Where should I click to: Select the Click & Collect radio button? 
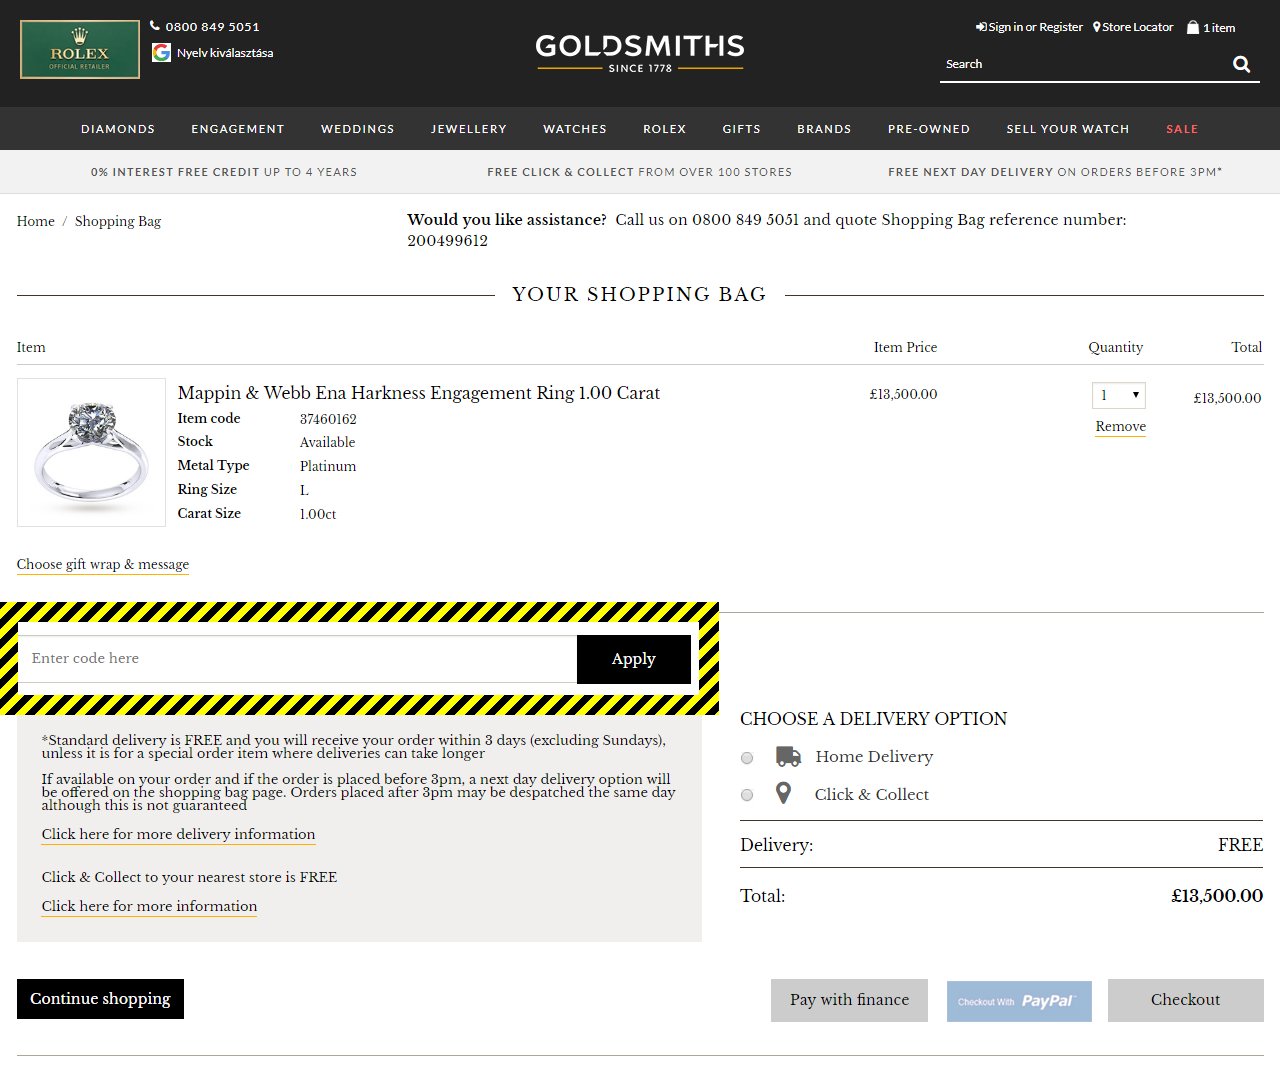pyautogui.click(x=747, y=795)
